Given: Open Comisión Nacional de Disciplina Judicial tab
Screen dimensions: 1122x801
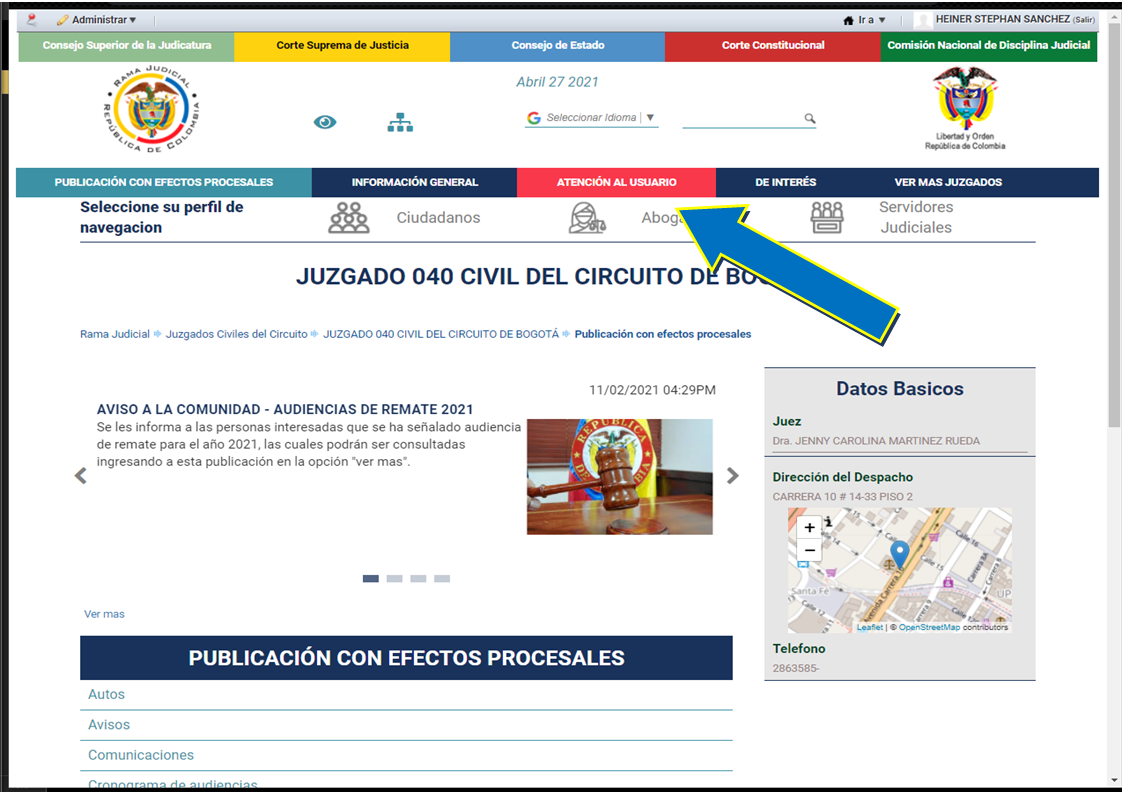Looking at the screenshot, I should click(x=988, y=45).
